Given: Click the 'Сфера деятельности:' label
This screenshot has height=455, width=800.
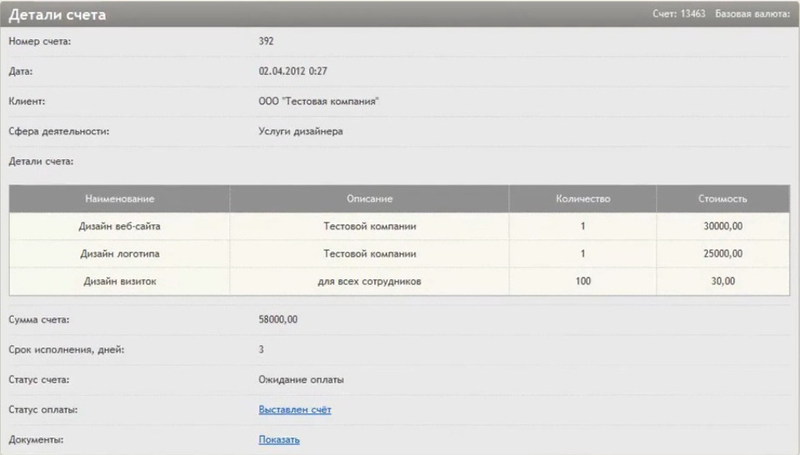Looking at the screenshot, I should pos(59,131).
